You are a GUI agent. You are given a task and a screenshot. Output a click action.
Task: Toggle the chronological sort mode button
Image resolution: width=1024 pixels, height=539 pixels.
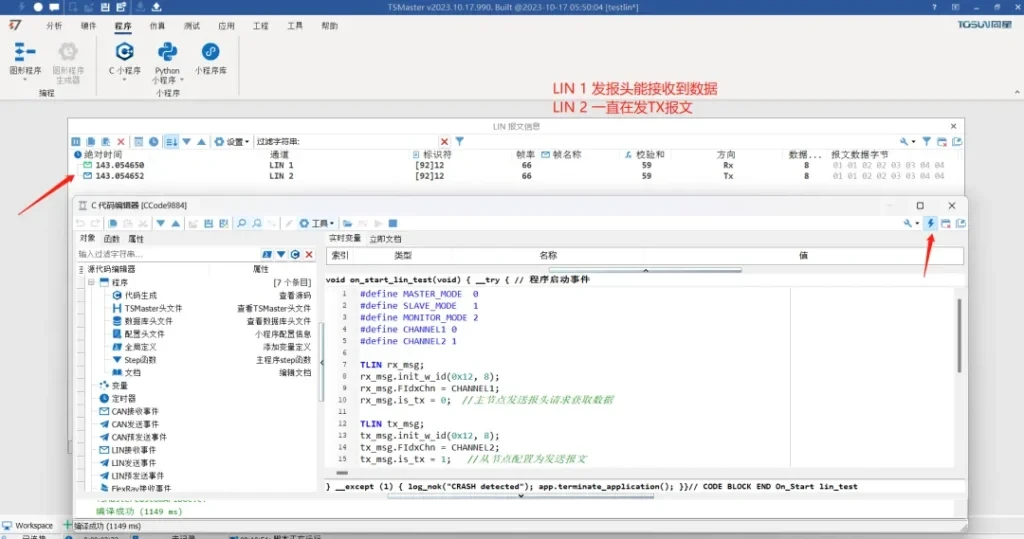click(x=170, y=142)
